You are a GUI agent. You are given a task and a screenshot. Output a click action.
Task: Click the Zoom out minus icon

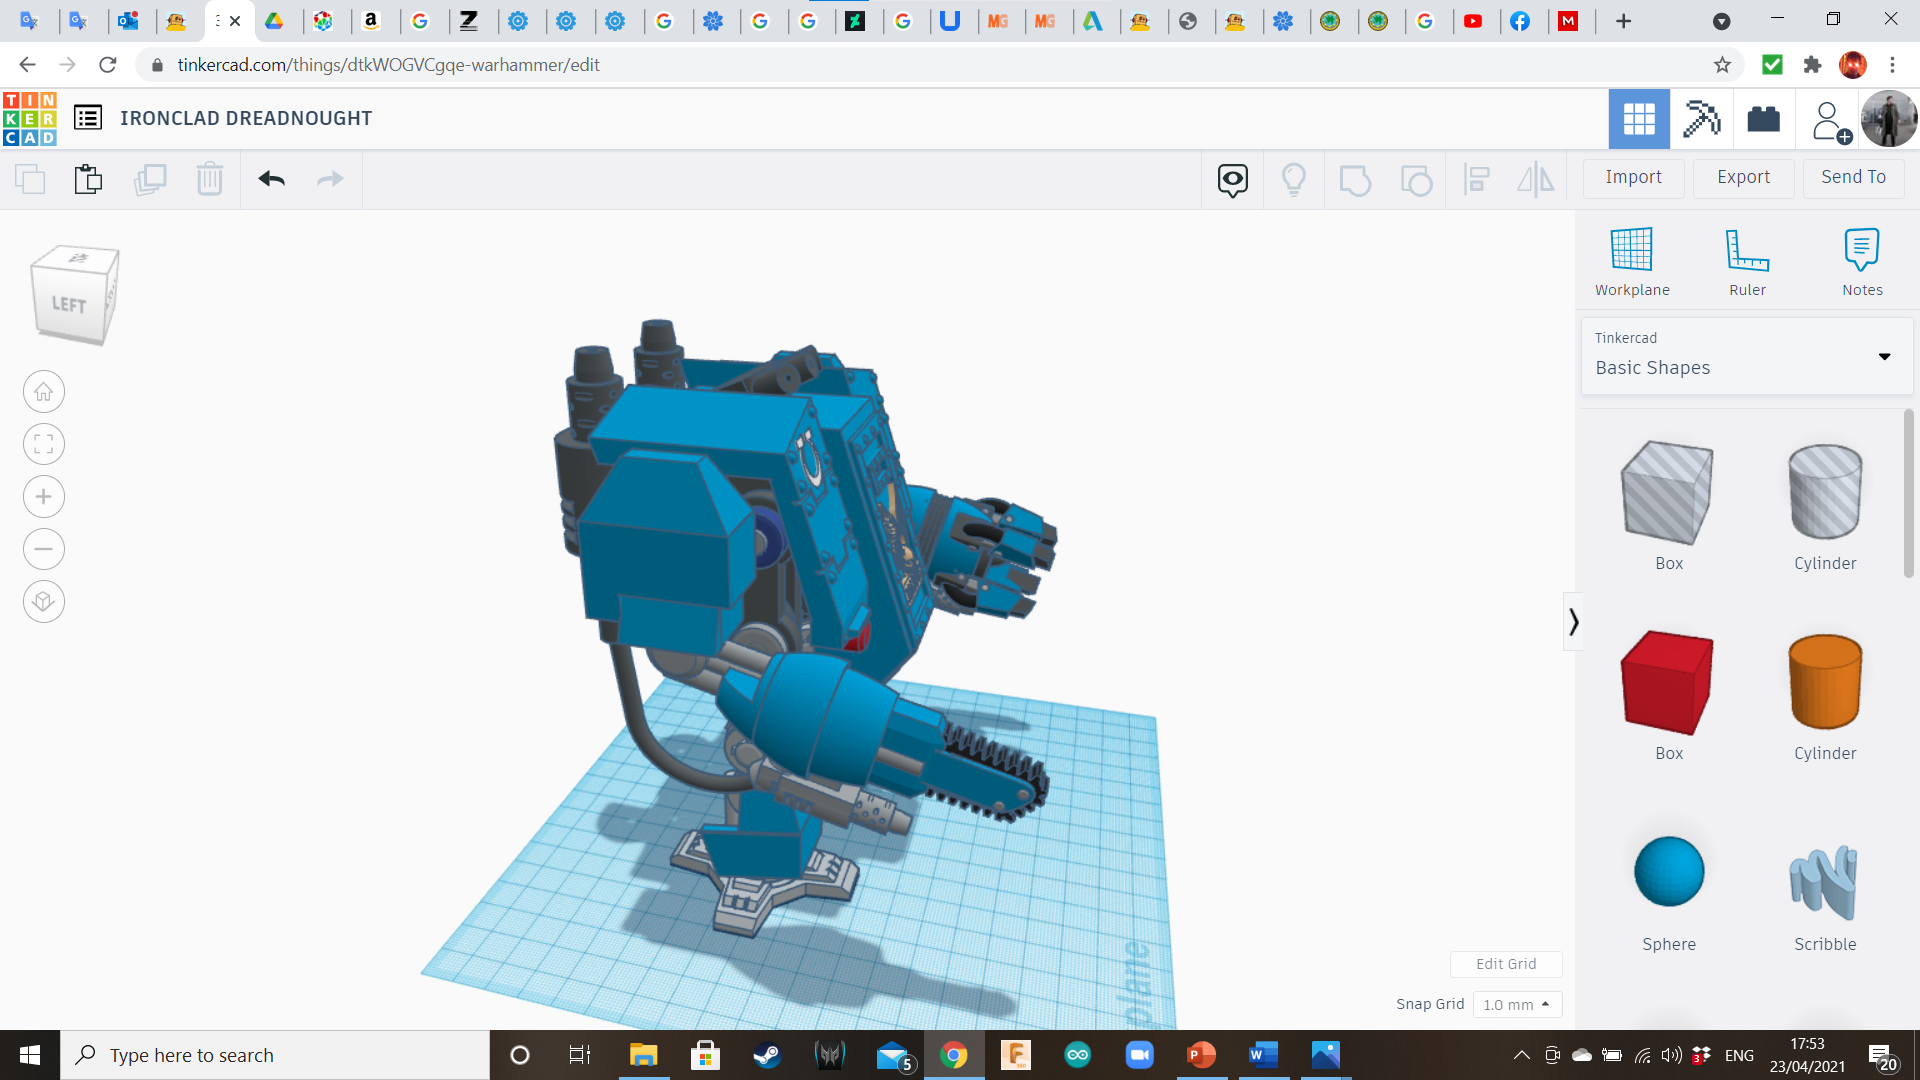pos(44,549)
